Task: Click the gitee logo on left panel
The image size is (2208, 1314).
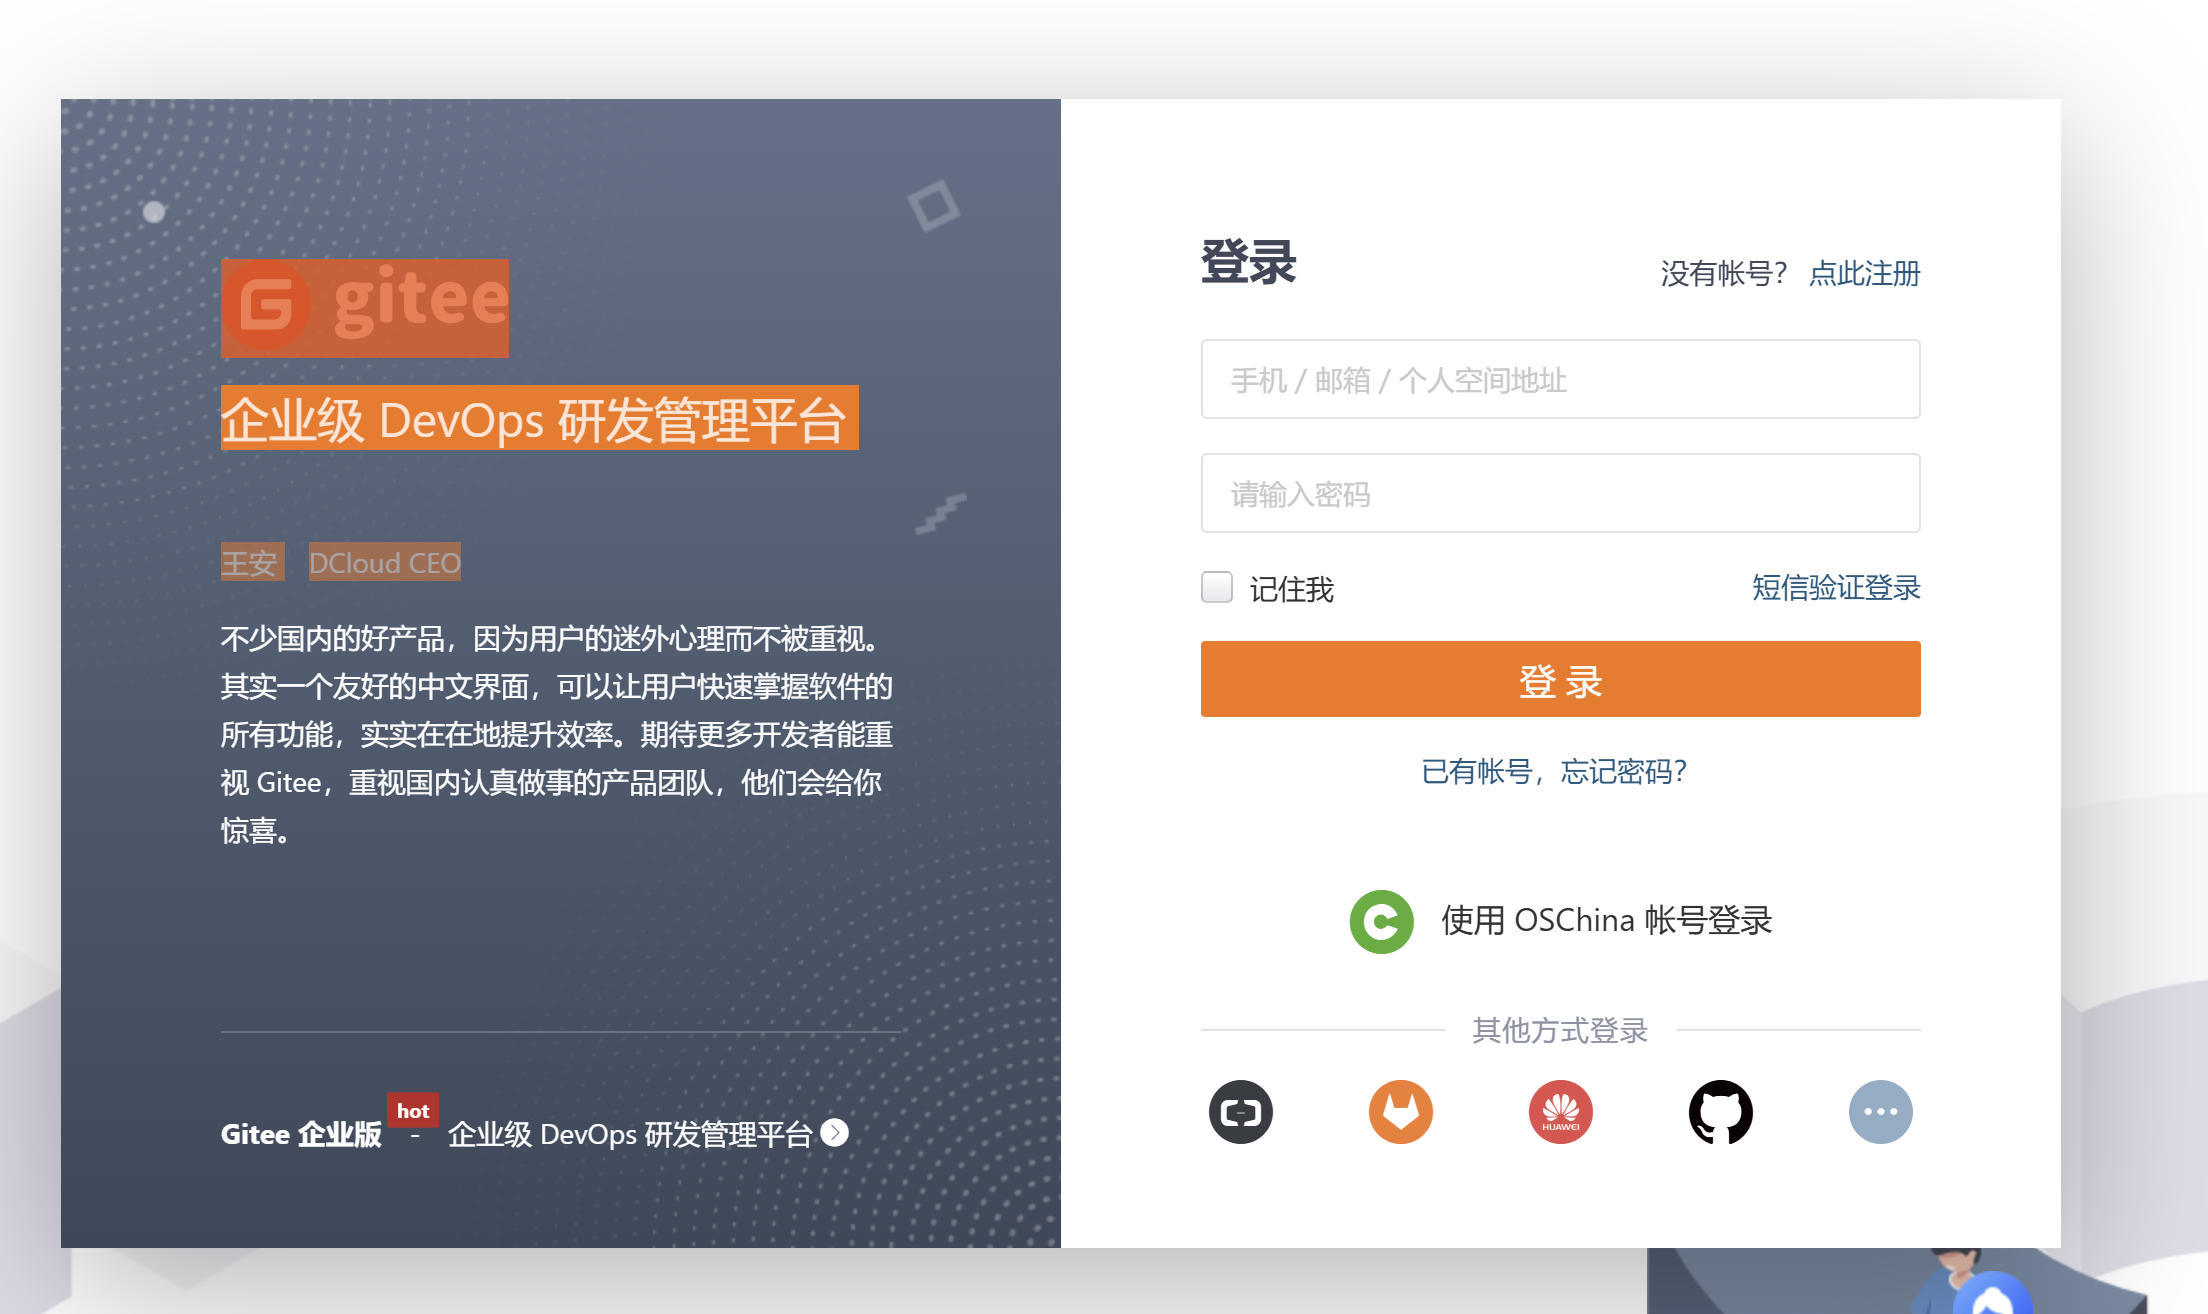Action: pos(365,307)
